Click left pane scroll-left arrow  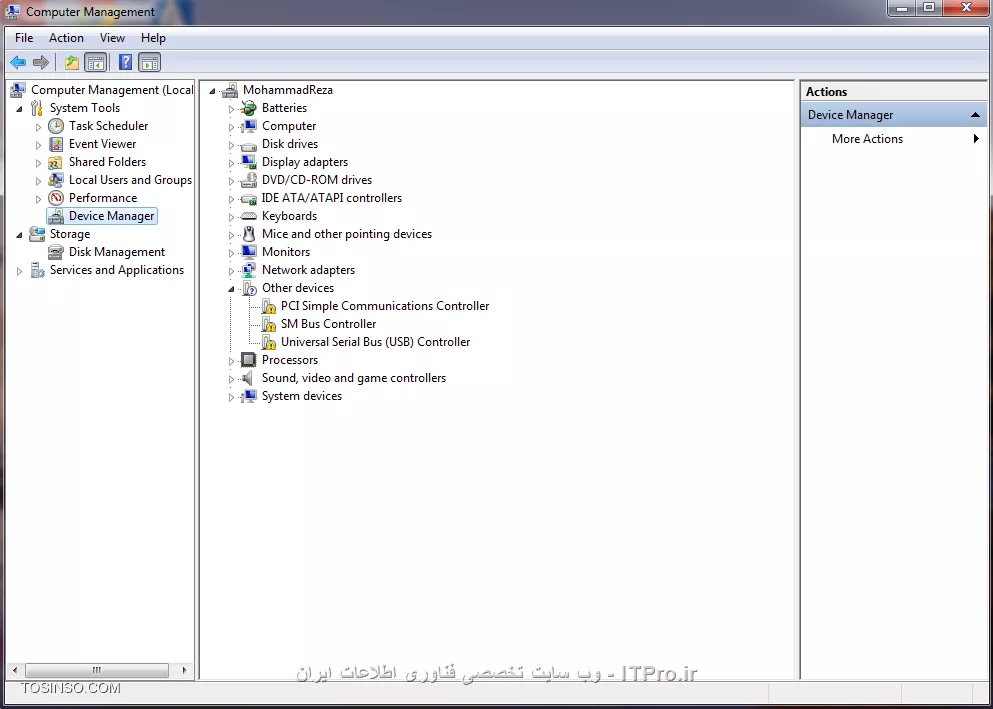(15, 670)
